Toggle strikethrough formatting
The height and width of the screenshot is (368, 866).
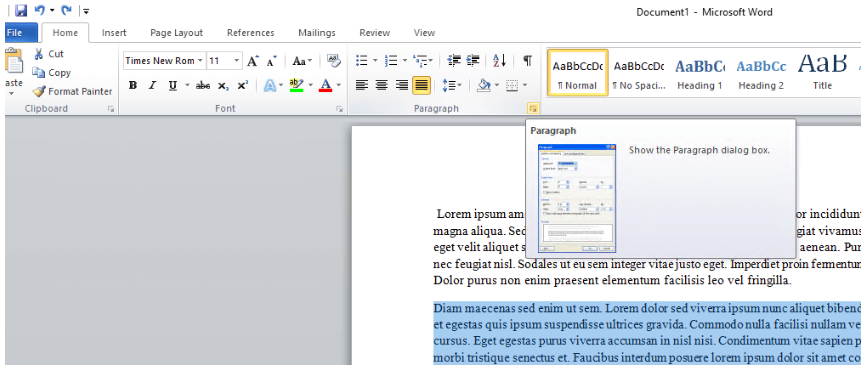click(203, 86)
